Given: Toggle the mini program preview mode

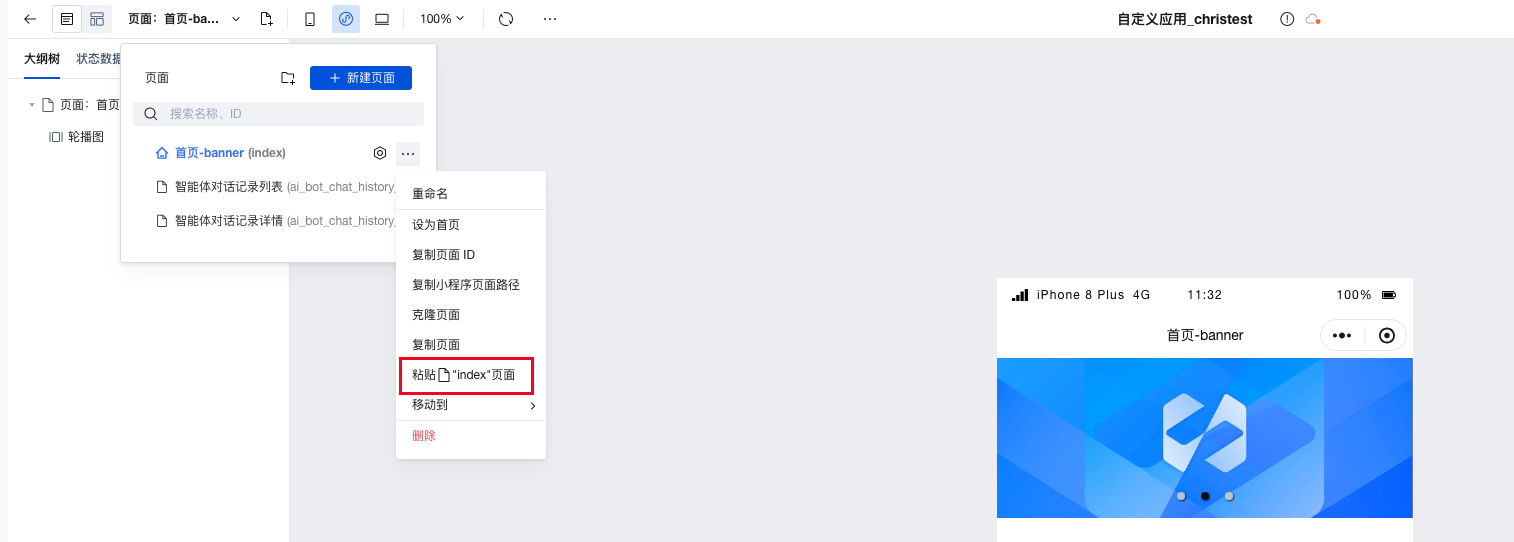Looking at the screenshot, I should point(346,19).
